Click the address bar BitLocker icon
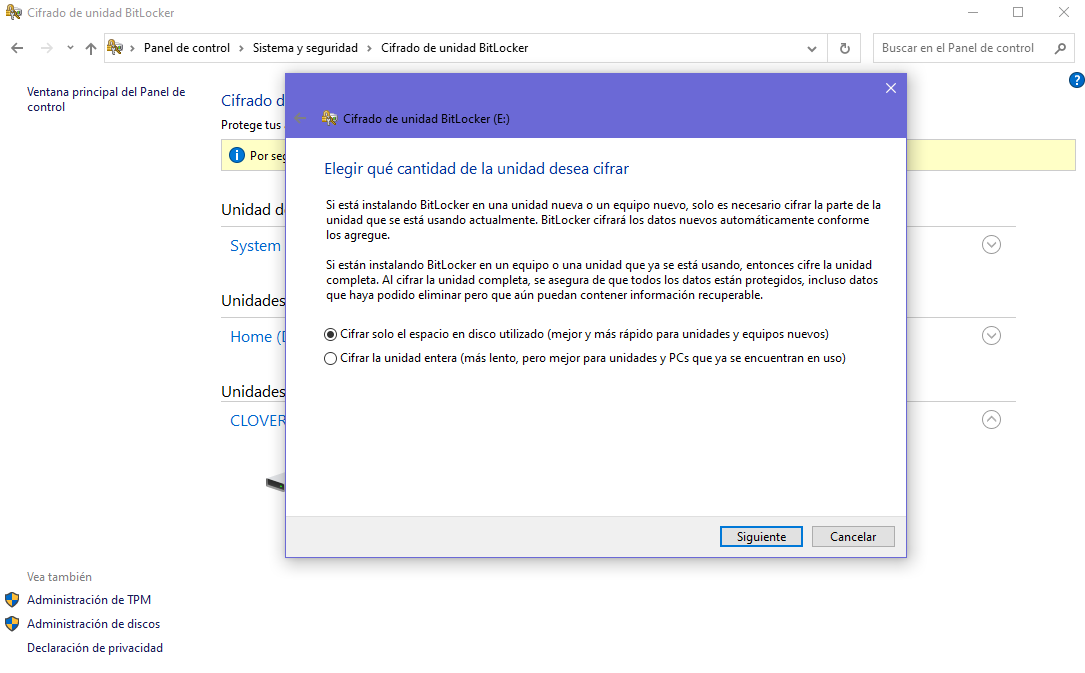This screenshot has width=1085, height=673. [x=115, y=48]
